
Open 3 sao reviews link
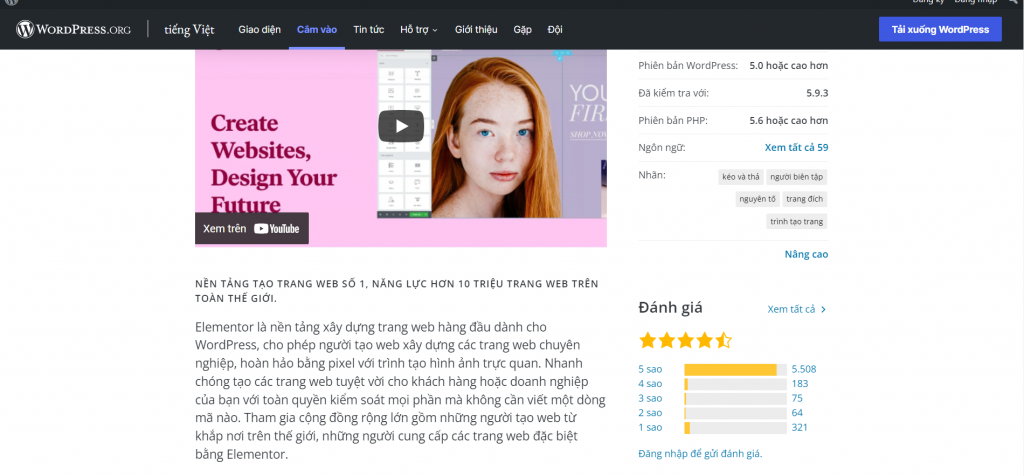click(x=650, y=398)
